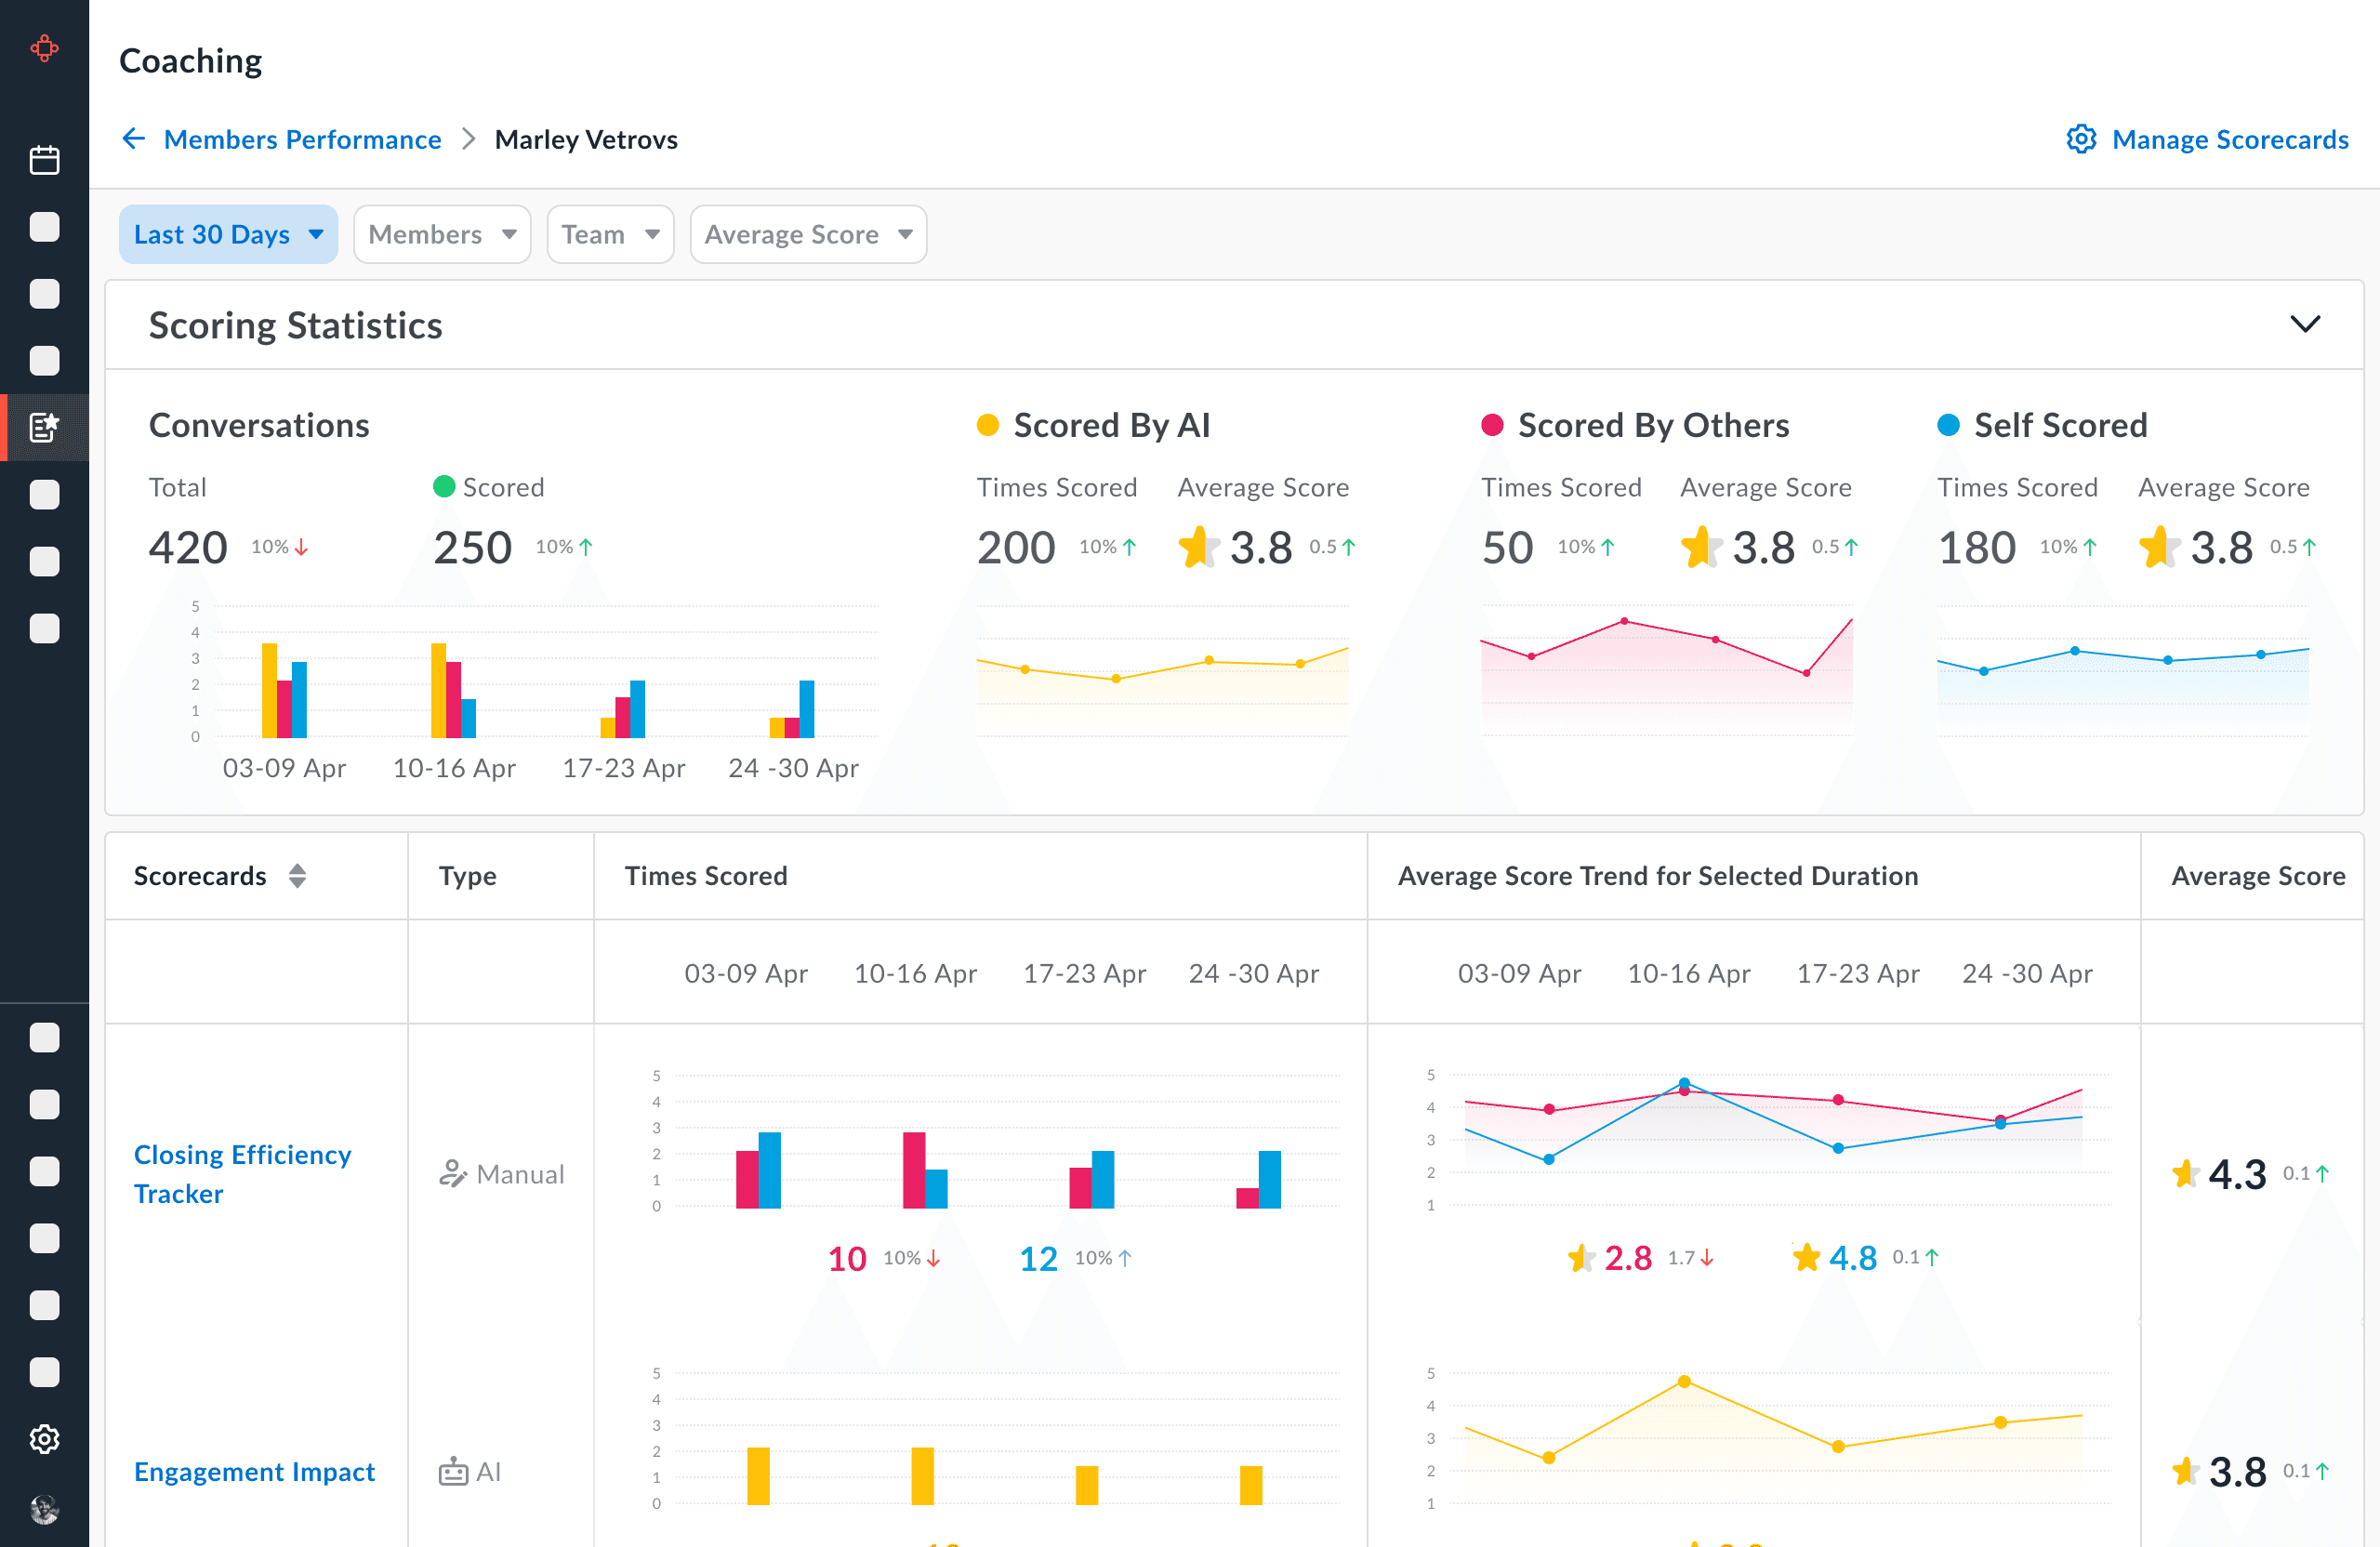Open the Team filter dropdown
This screenshot has width=2380, height=1547.
[x=609, y=234]
